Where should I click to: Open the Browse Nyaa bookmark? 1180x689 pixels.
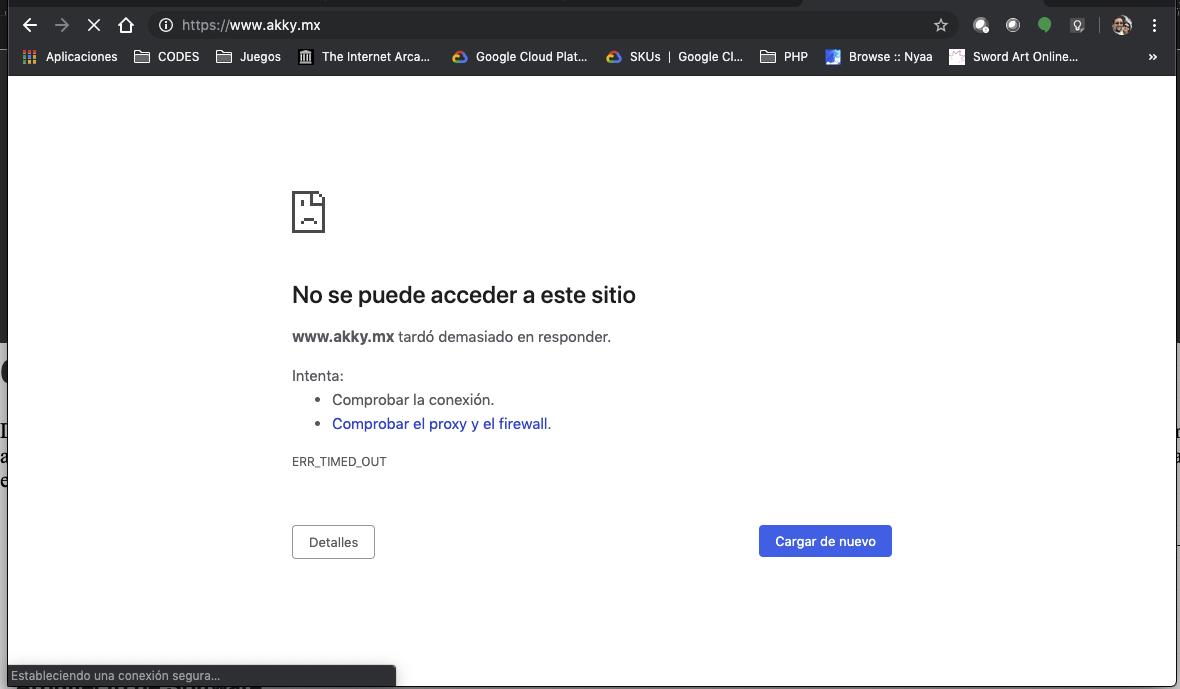tap(879, 56)
